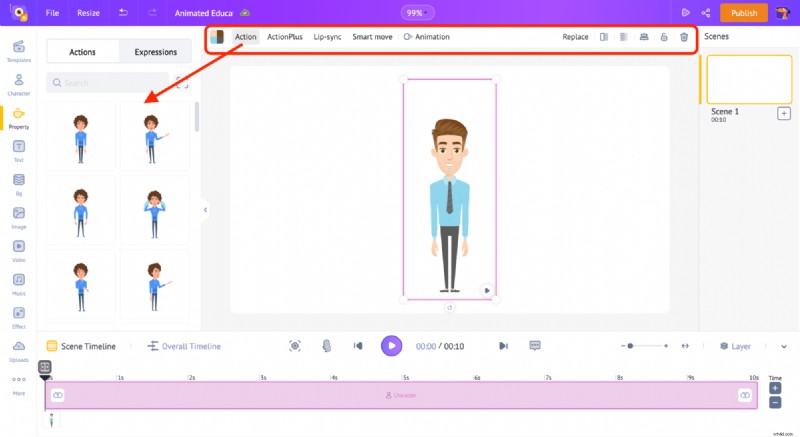Viewport: 800px width, 437px height.
Task: Preview the video with the top play icon
Action: [686, 13]
